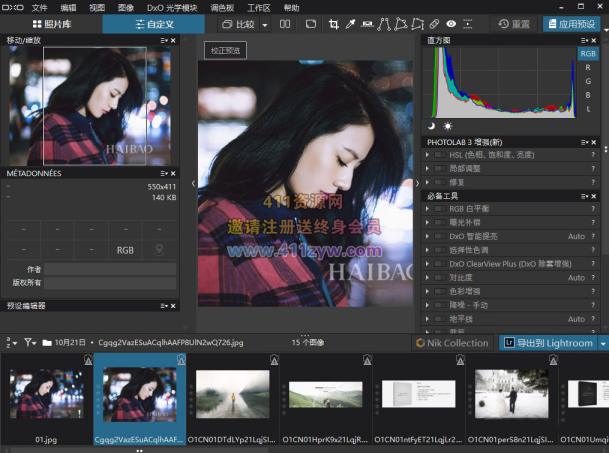Click the Nik Collection button
Image resolution: width=609 pixels, height=453 pixels.
452,343
